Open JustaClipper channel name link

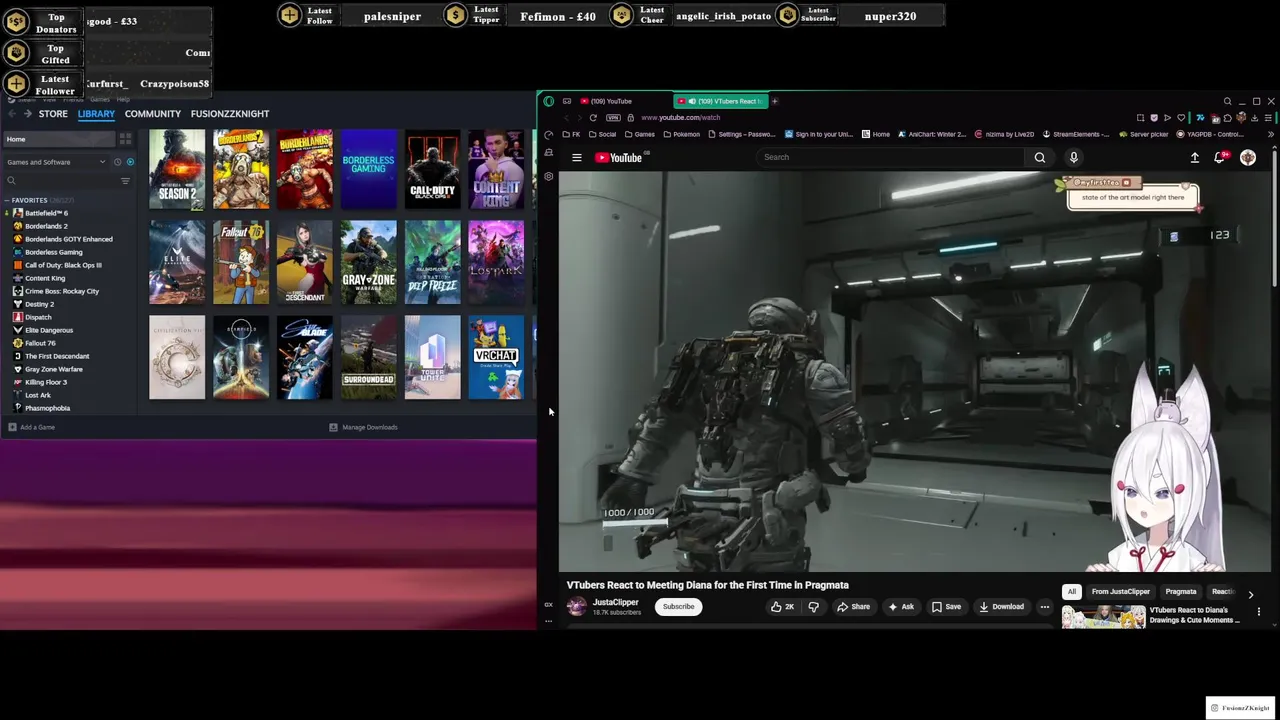[615, 602]
